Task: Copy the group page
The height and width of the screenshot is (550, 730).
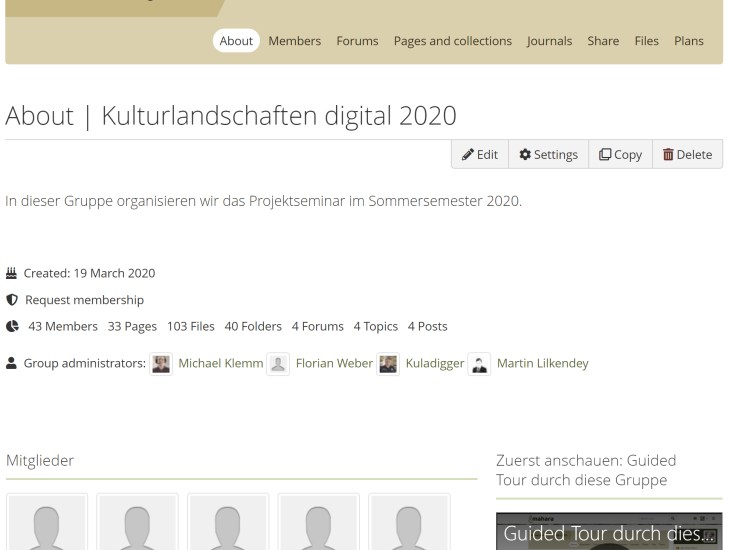Action: coord(620,155)
